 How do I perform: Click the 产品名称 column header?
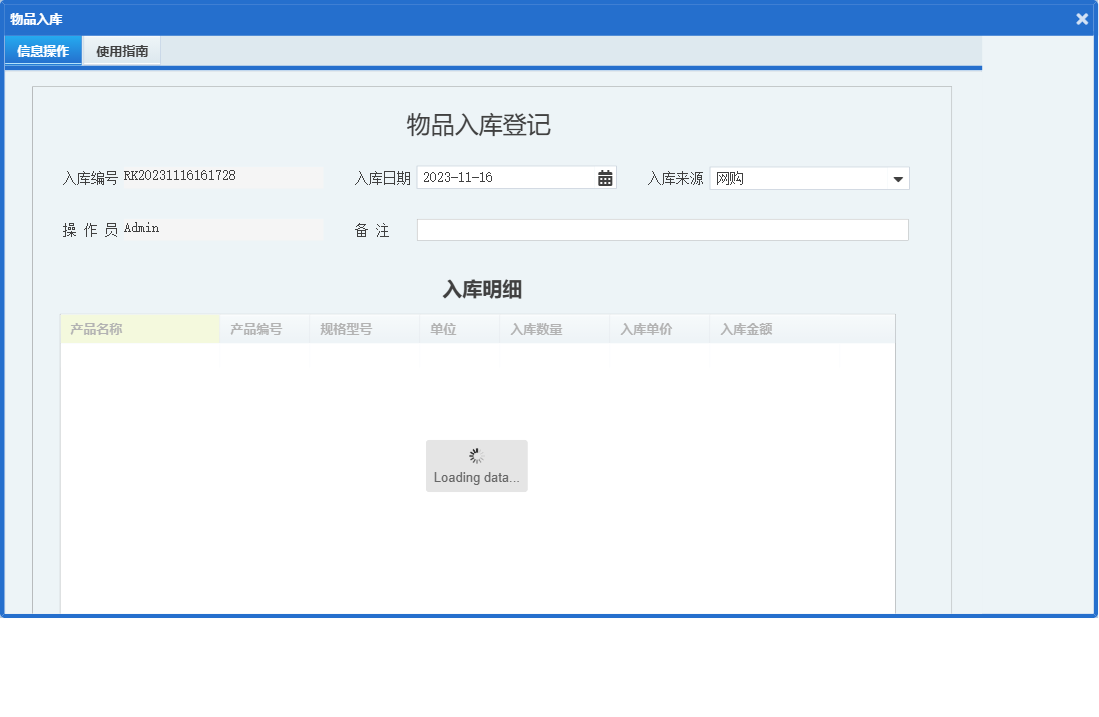click(140, 328)
